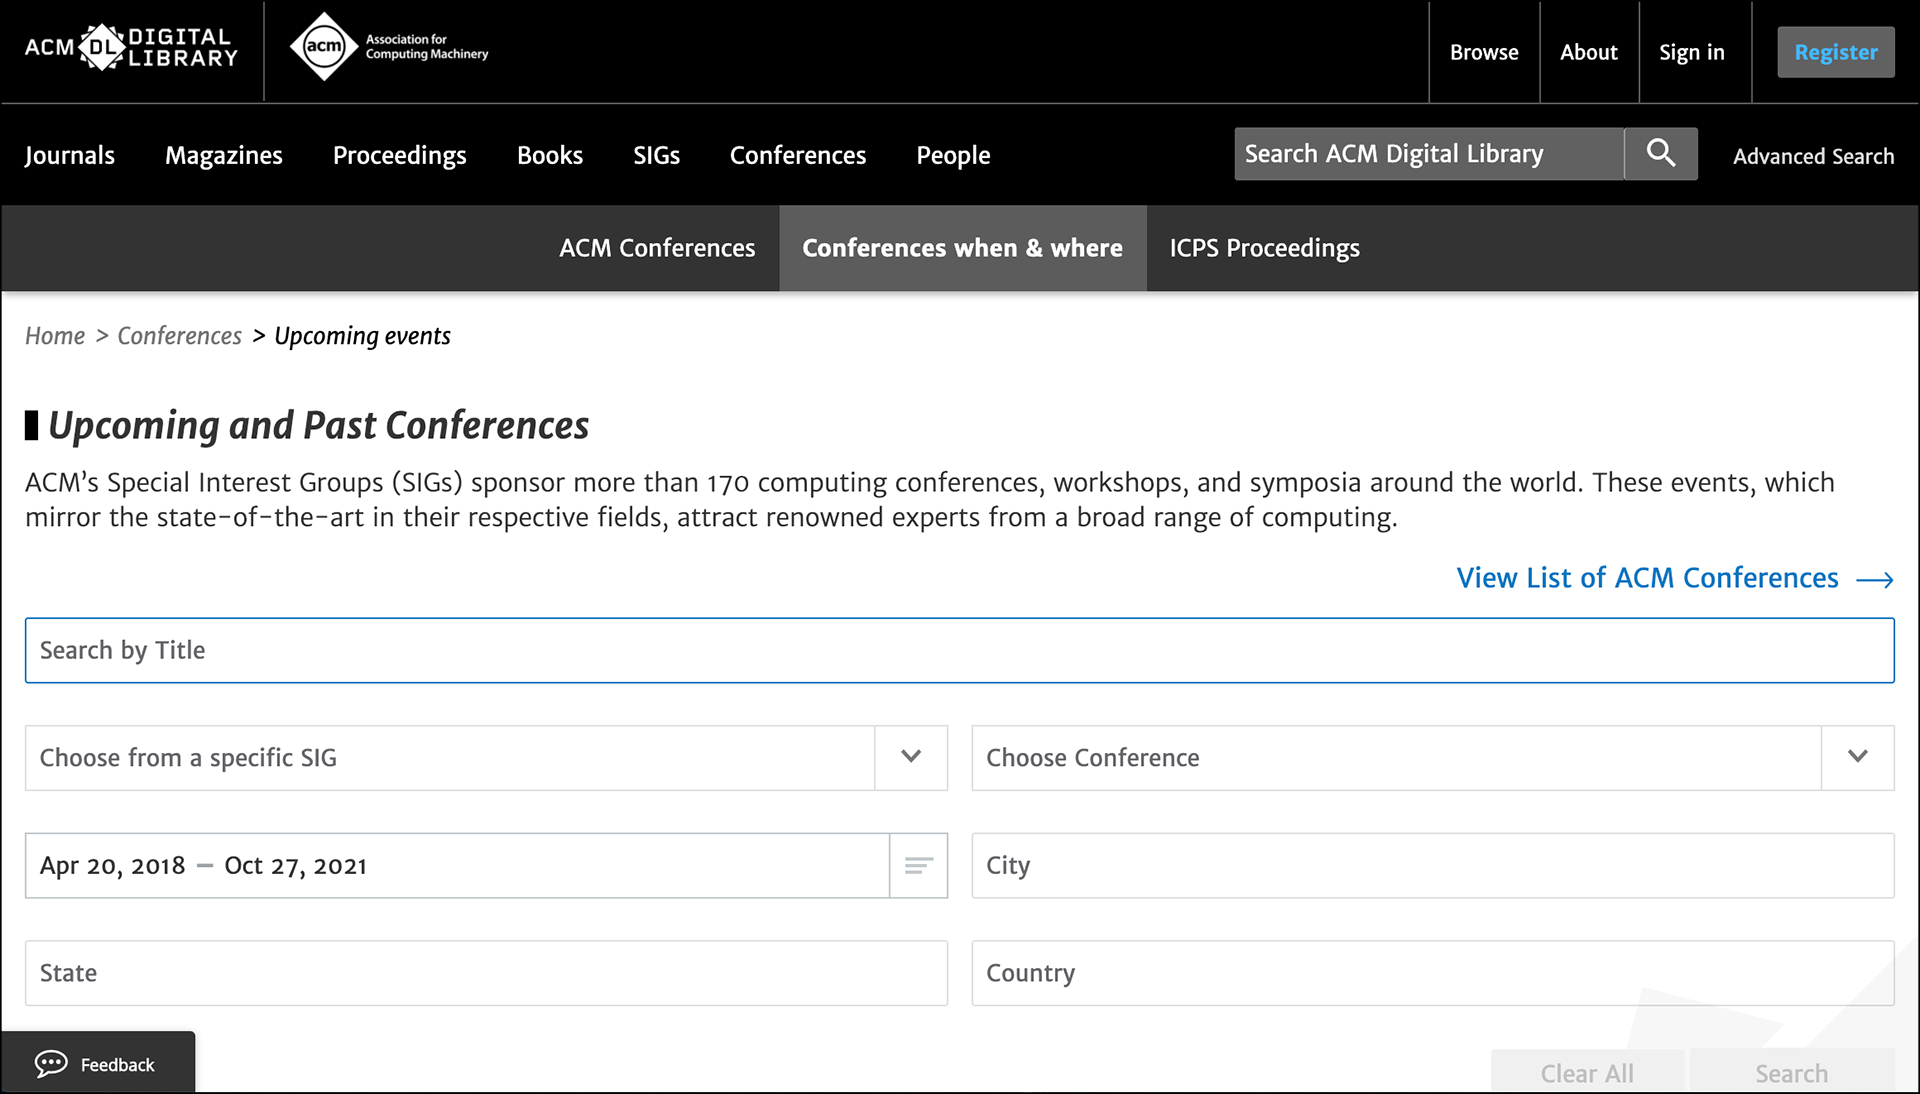1920x1094 pixels.
Task: Switch to the ACM Conferences tab
Action: click(x=657, y=248)
